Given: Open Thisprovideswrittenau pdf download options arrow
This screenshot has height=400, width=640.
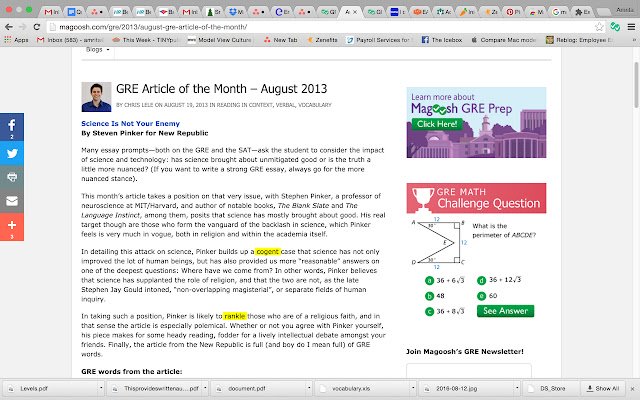Looking at the screenshot, I should tap(205, 389).
